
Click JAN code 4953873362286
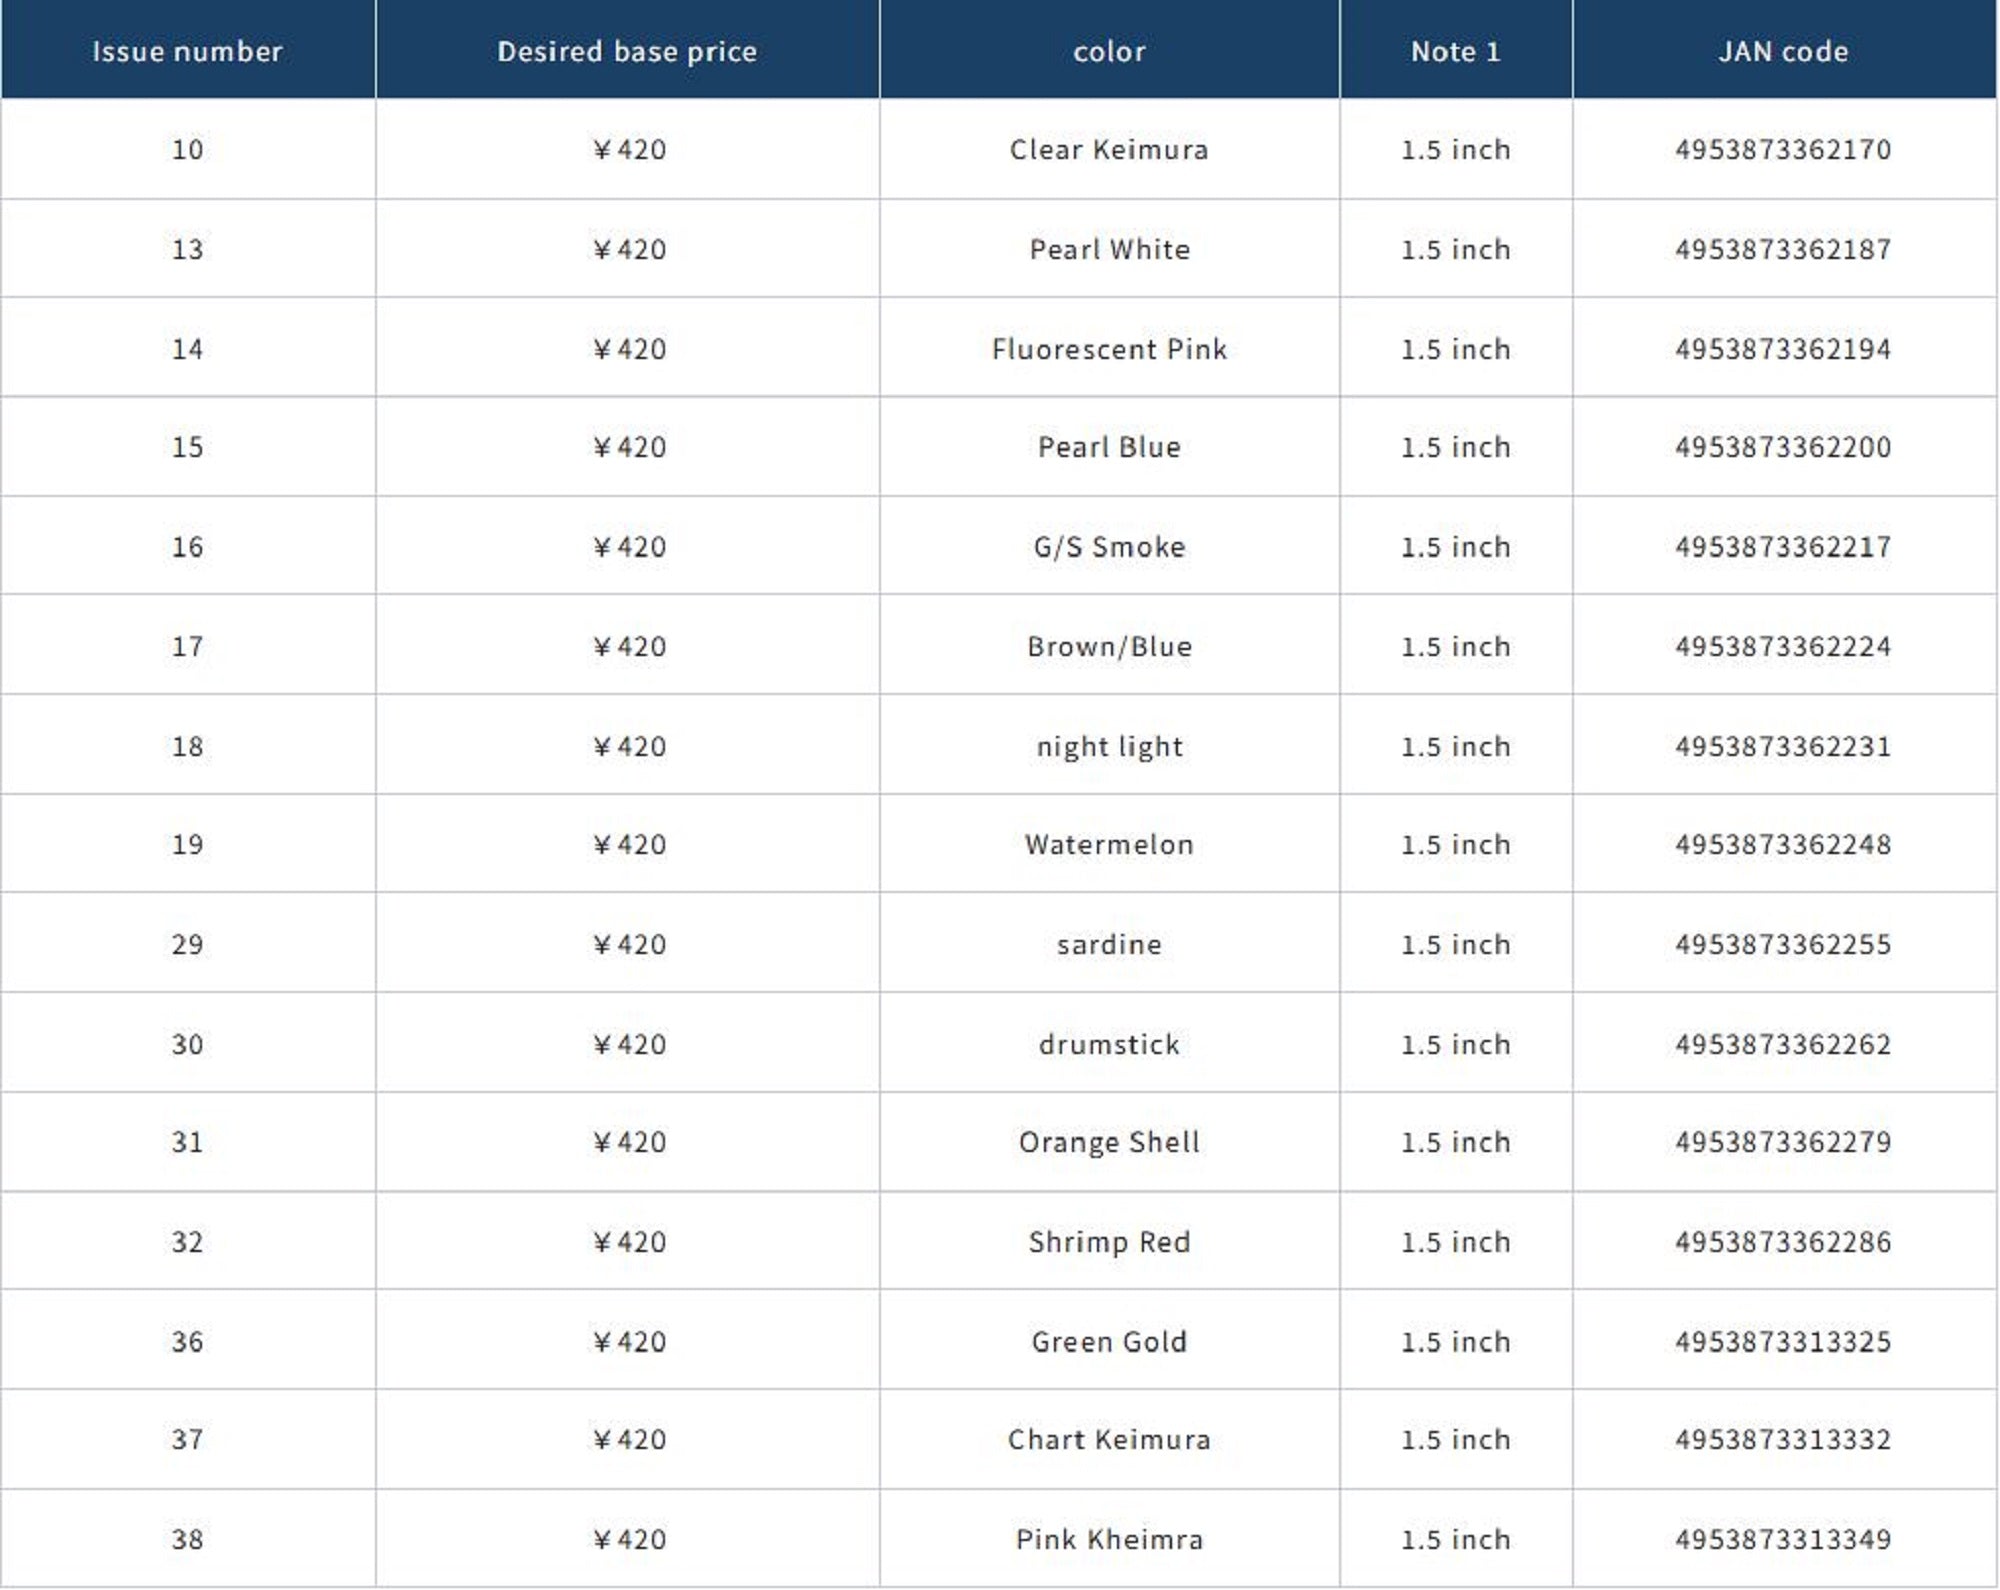tap(1783, 1242)
